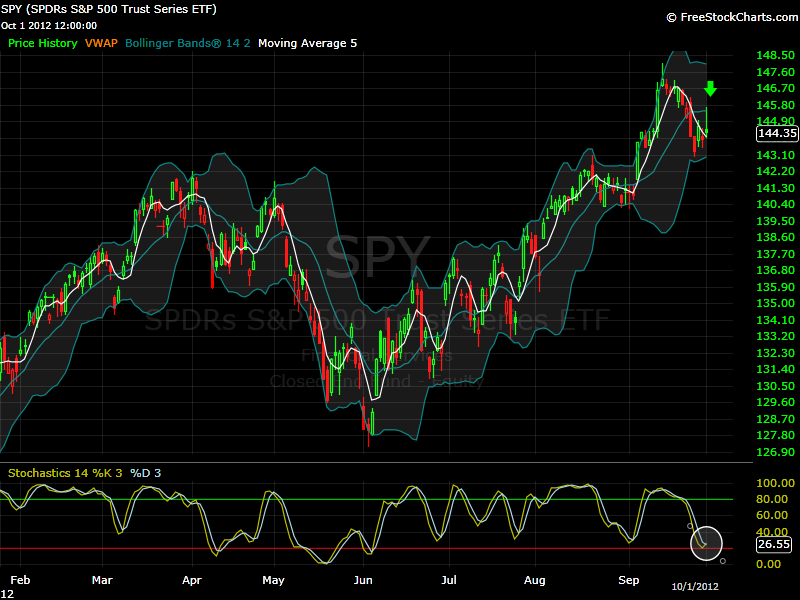Select the 126.90 price axis label
Viewport: 800px width, 600px height.
775,452
